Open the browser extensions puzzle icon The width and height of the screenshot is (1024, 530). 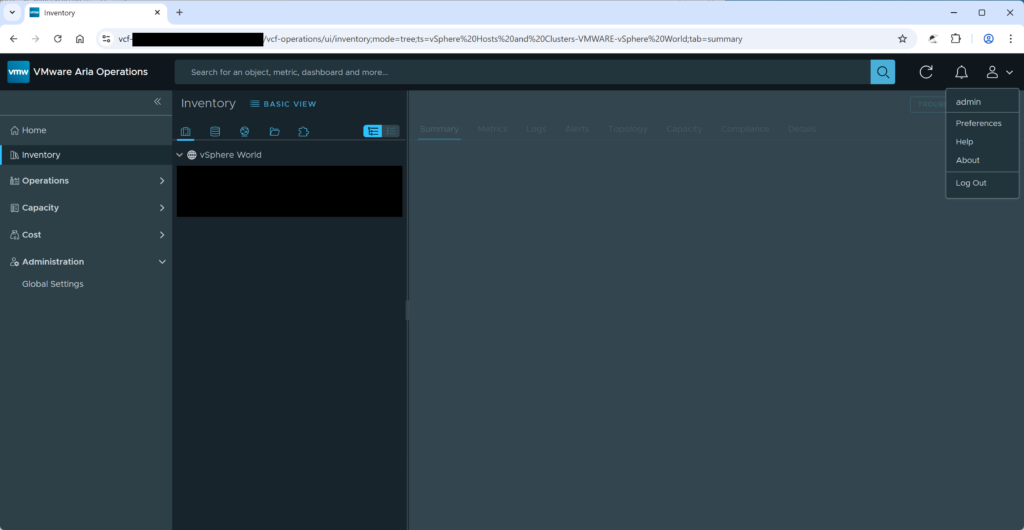pyautogui.click(x=955, y=39)
